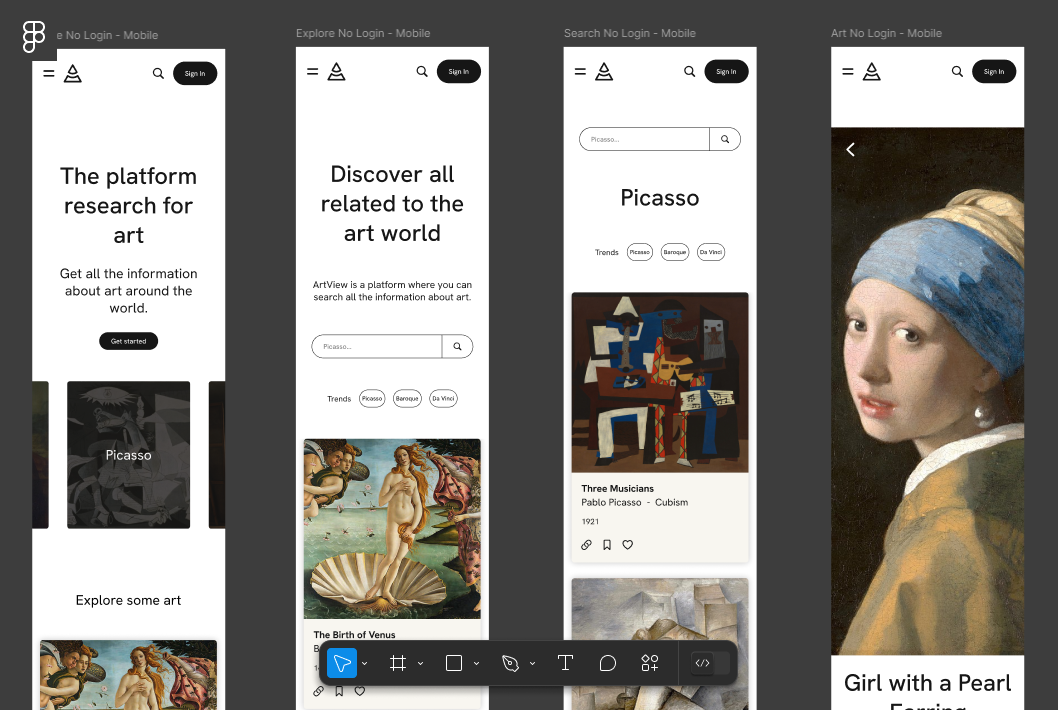The width and height of the screenshot is (1058, 710).
Task: Select the Text tool
Action: point(565,663)
